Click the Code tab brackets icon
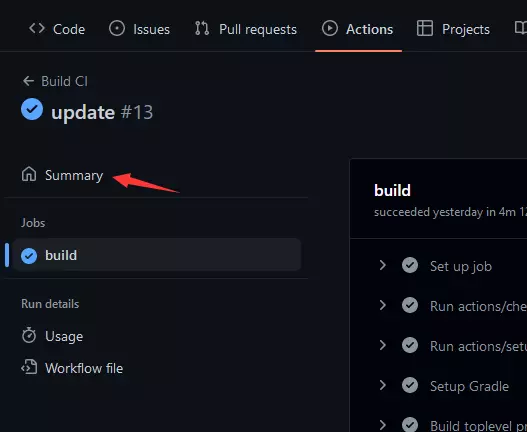Screen dimensions: 527x432 pyautogui.click(x=37, y=29)
